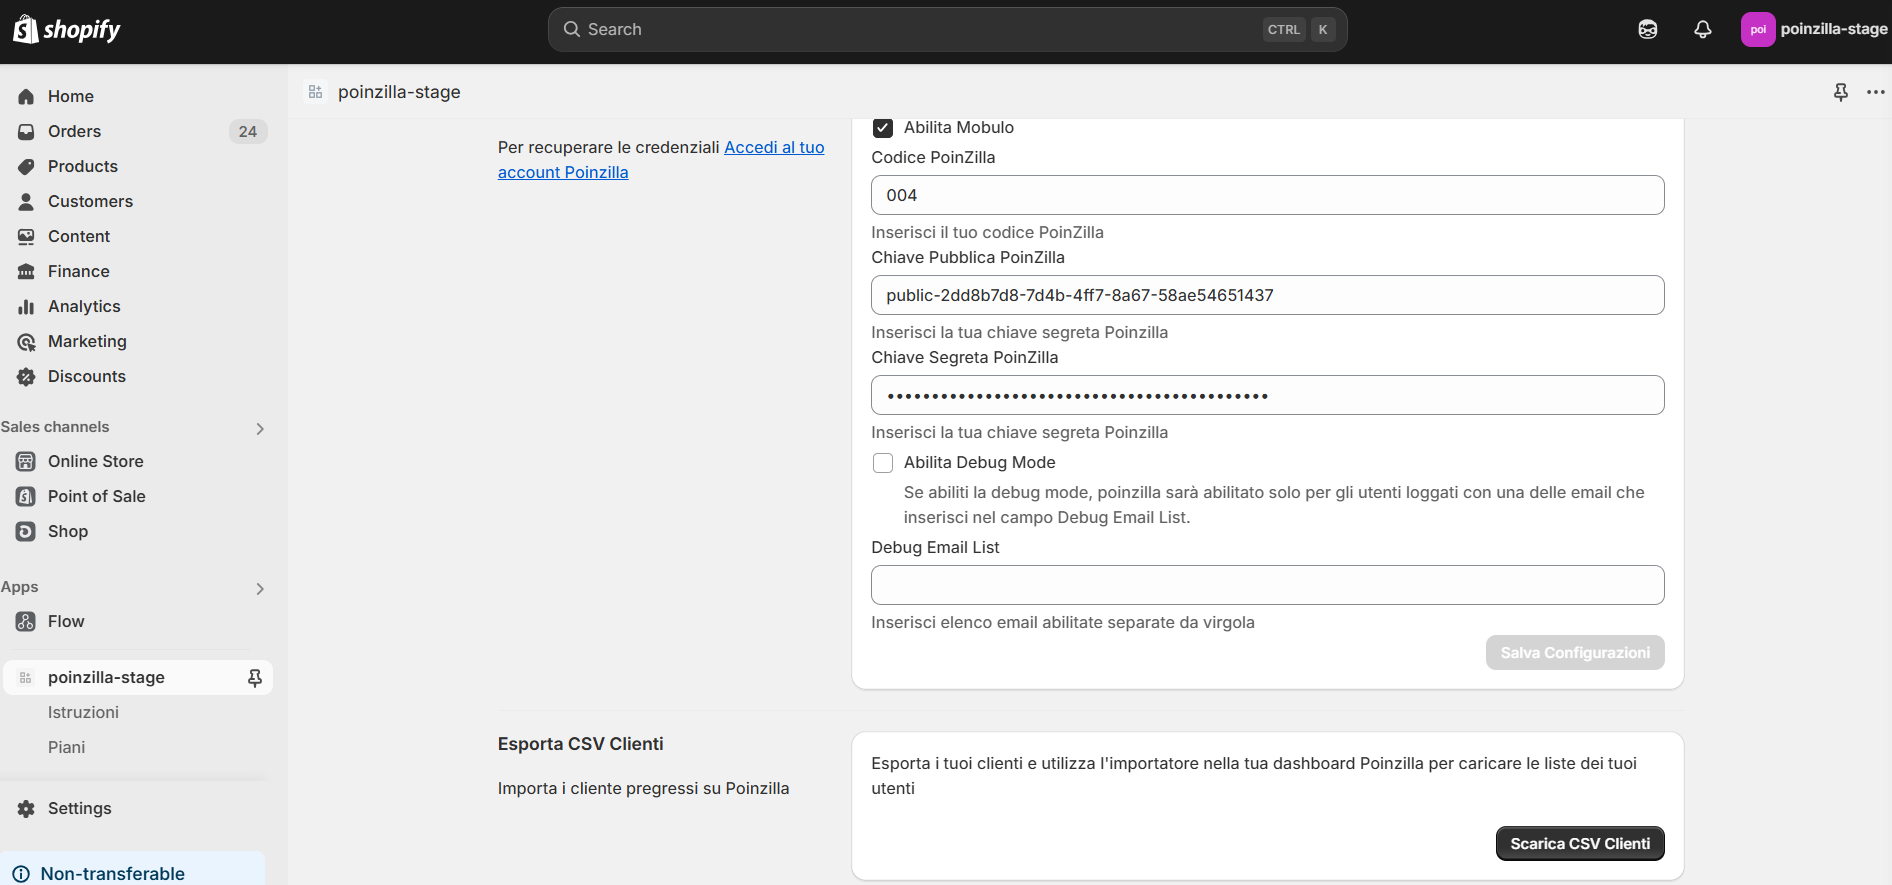Open the notifications bell

coord(1703,29)
